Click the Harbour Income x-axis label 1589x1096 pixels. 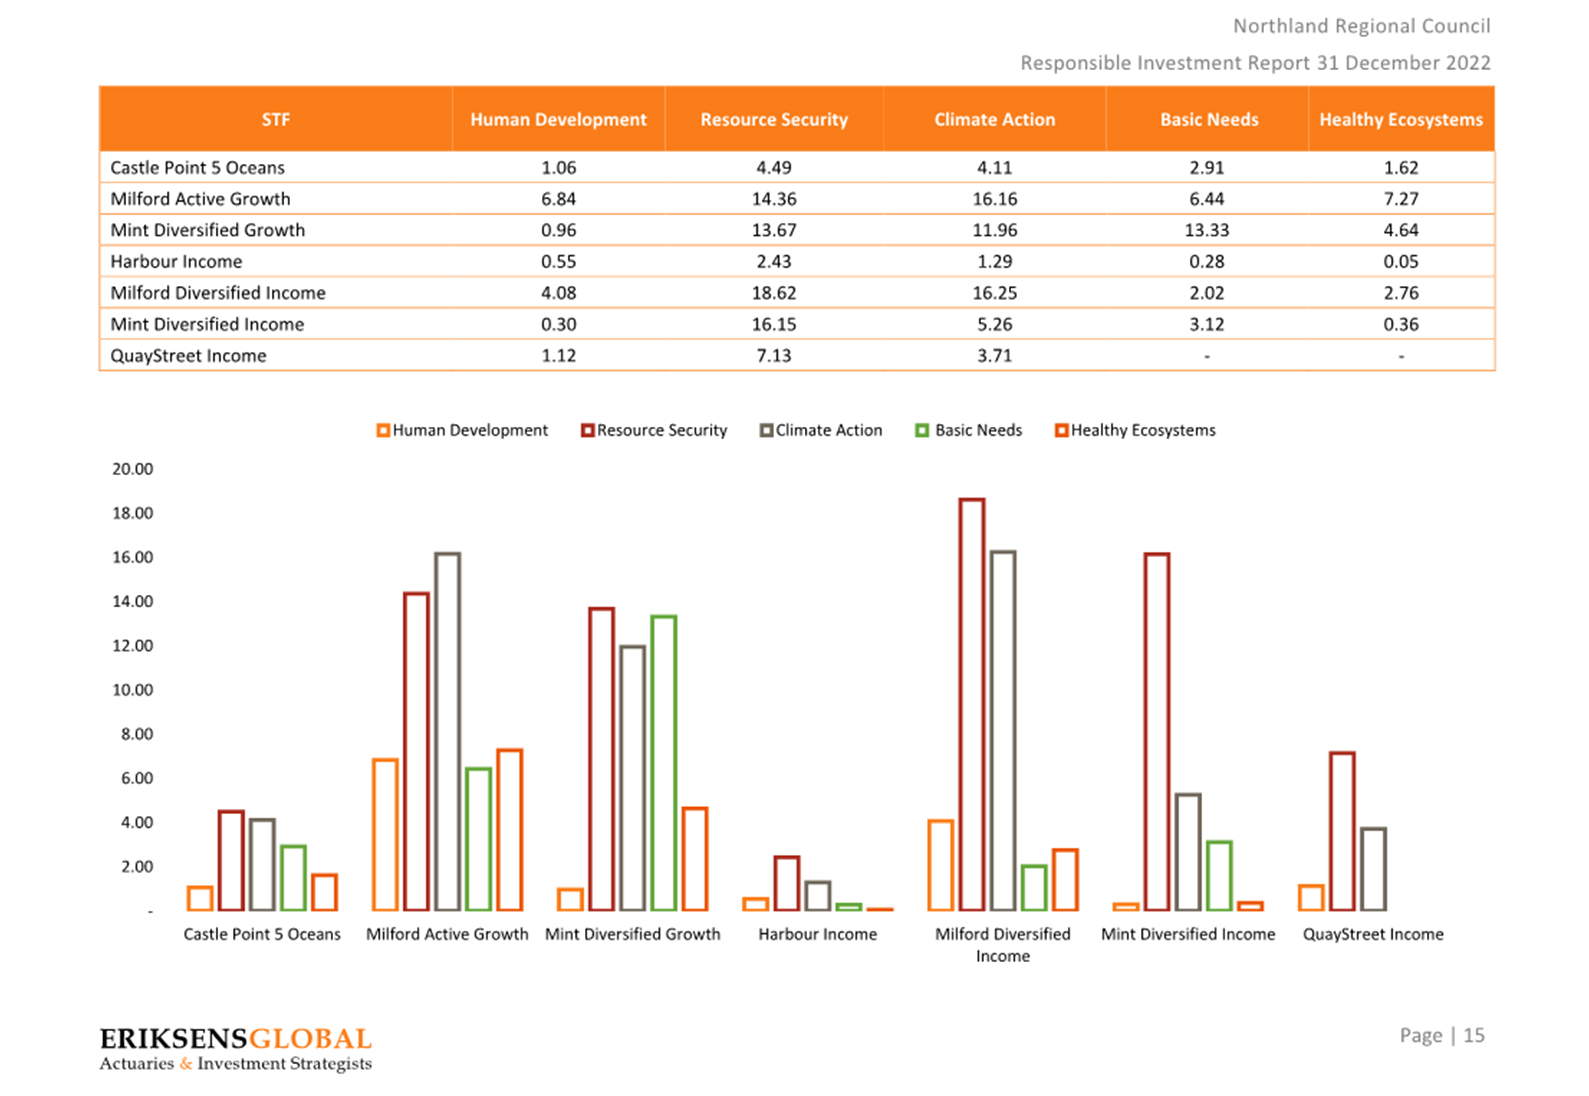tap(817, 935)
